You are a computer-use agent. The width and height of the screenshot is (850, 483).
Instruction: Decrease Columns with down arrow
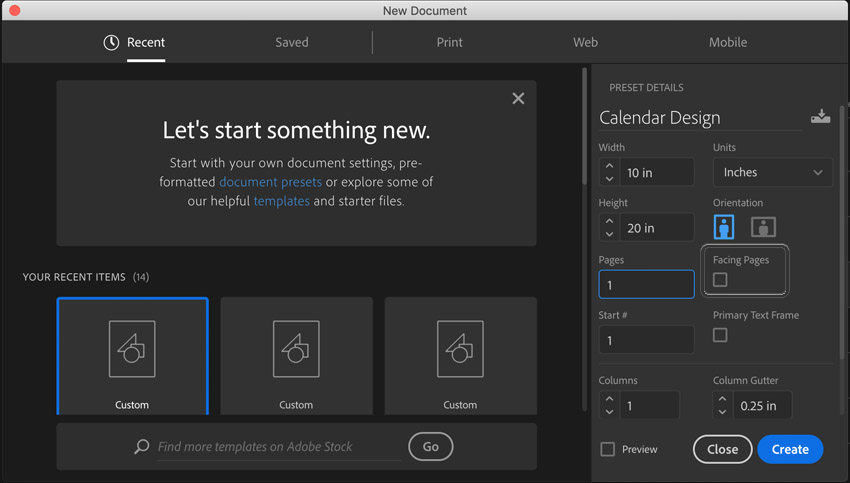click(609, 412)
